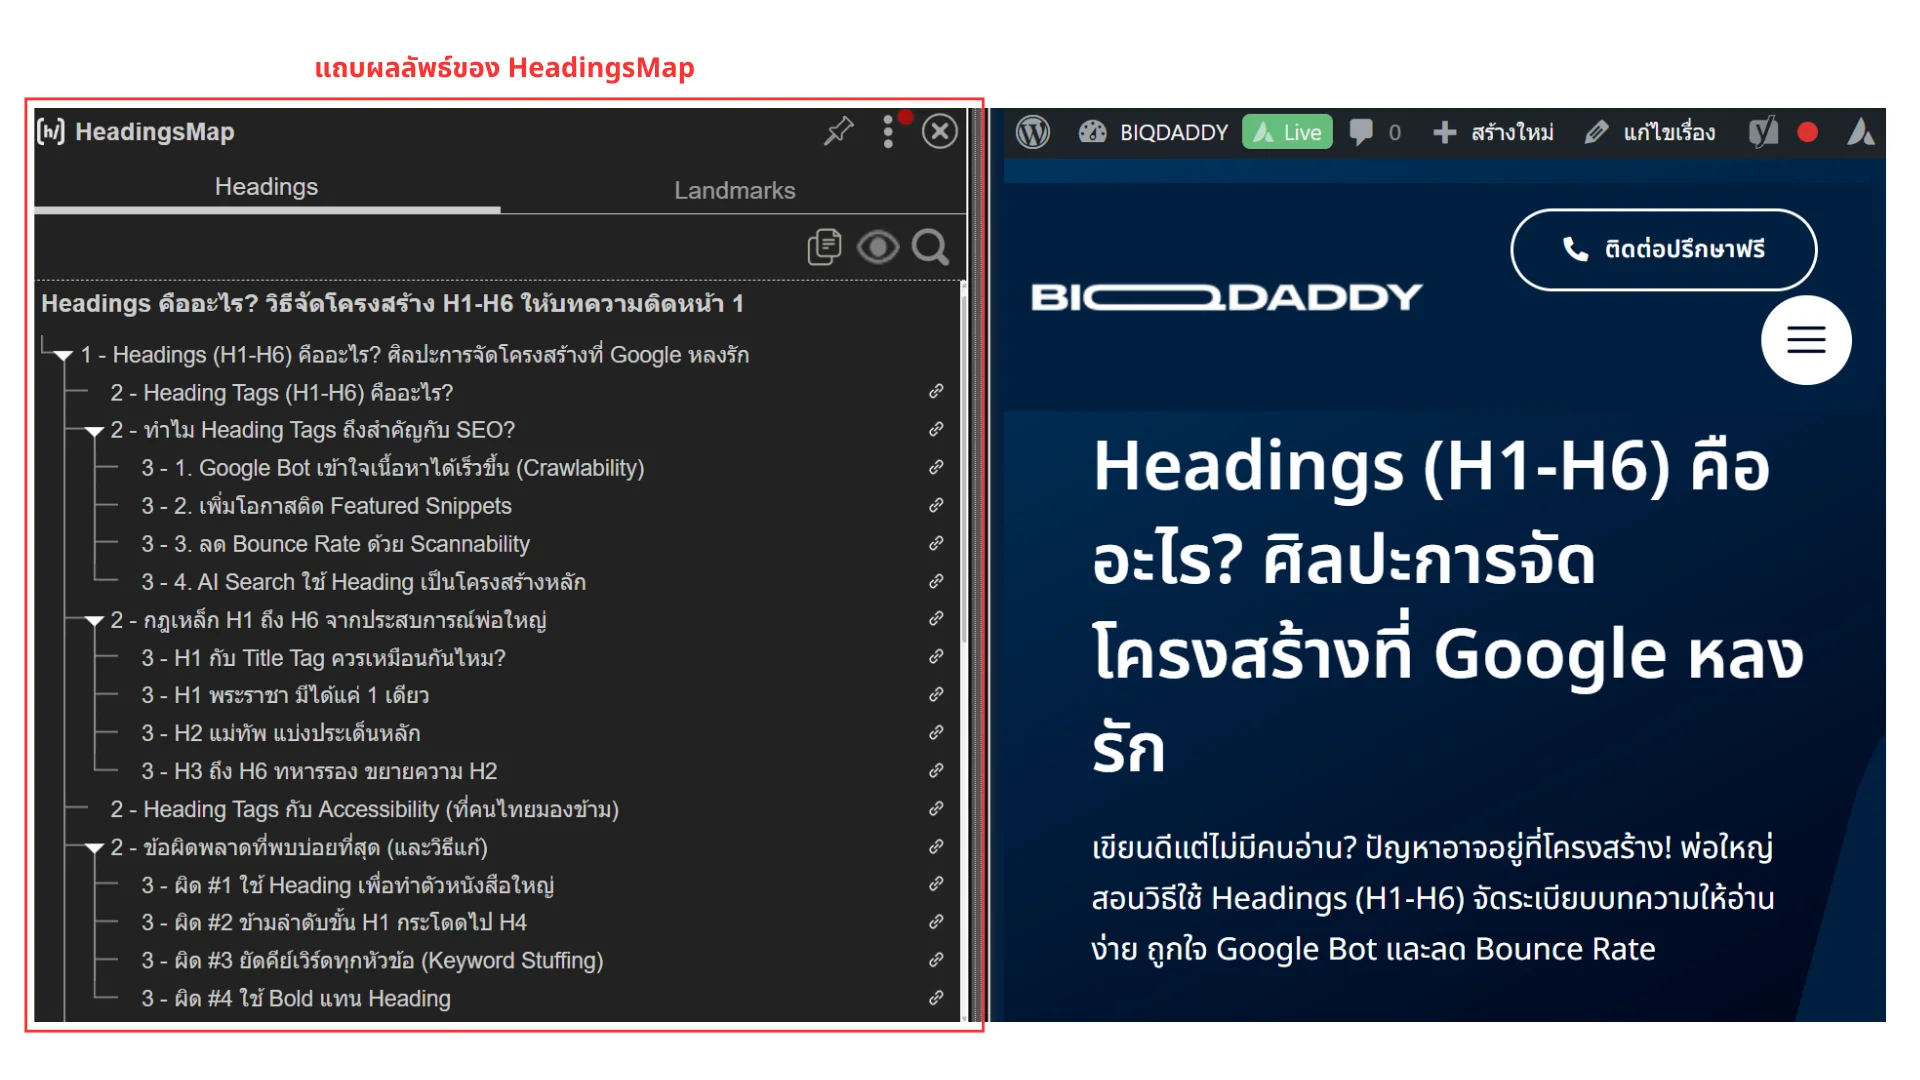Viewport: 1920px width, 1080px height.
Task: Select heading '3 - H2 แม่ทัพ แบ่งประเด็นหลัก'
Action: [x=280, y=733]
